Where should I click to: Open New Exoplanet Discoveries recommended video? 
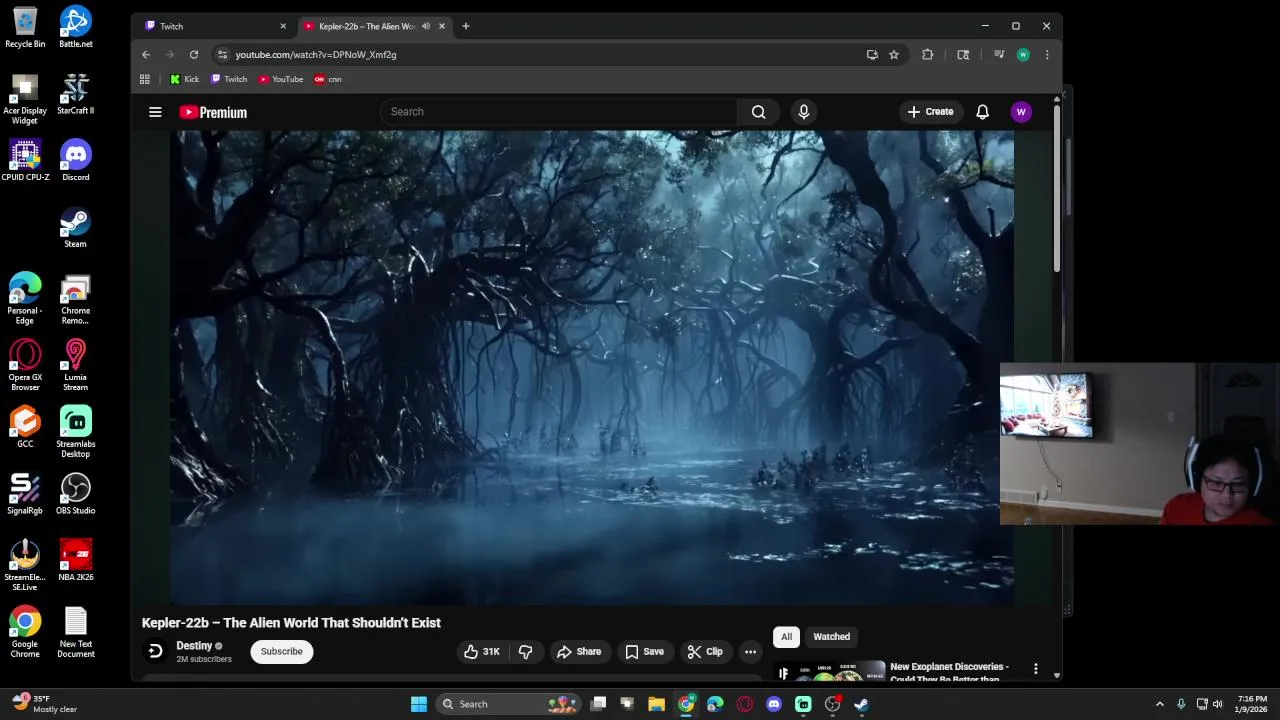pyautogui.click(x=950, y=672)
